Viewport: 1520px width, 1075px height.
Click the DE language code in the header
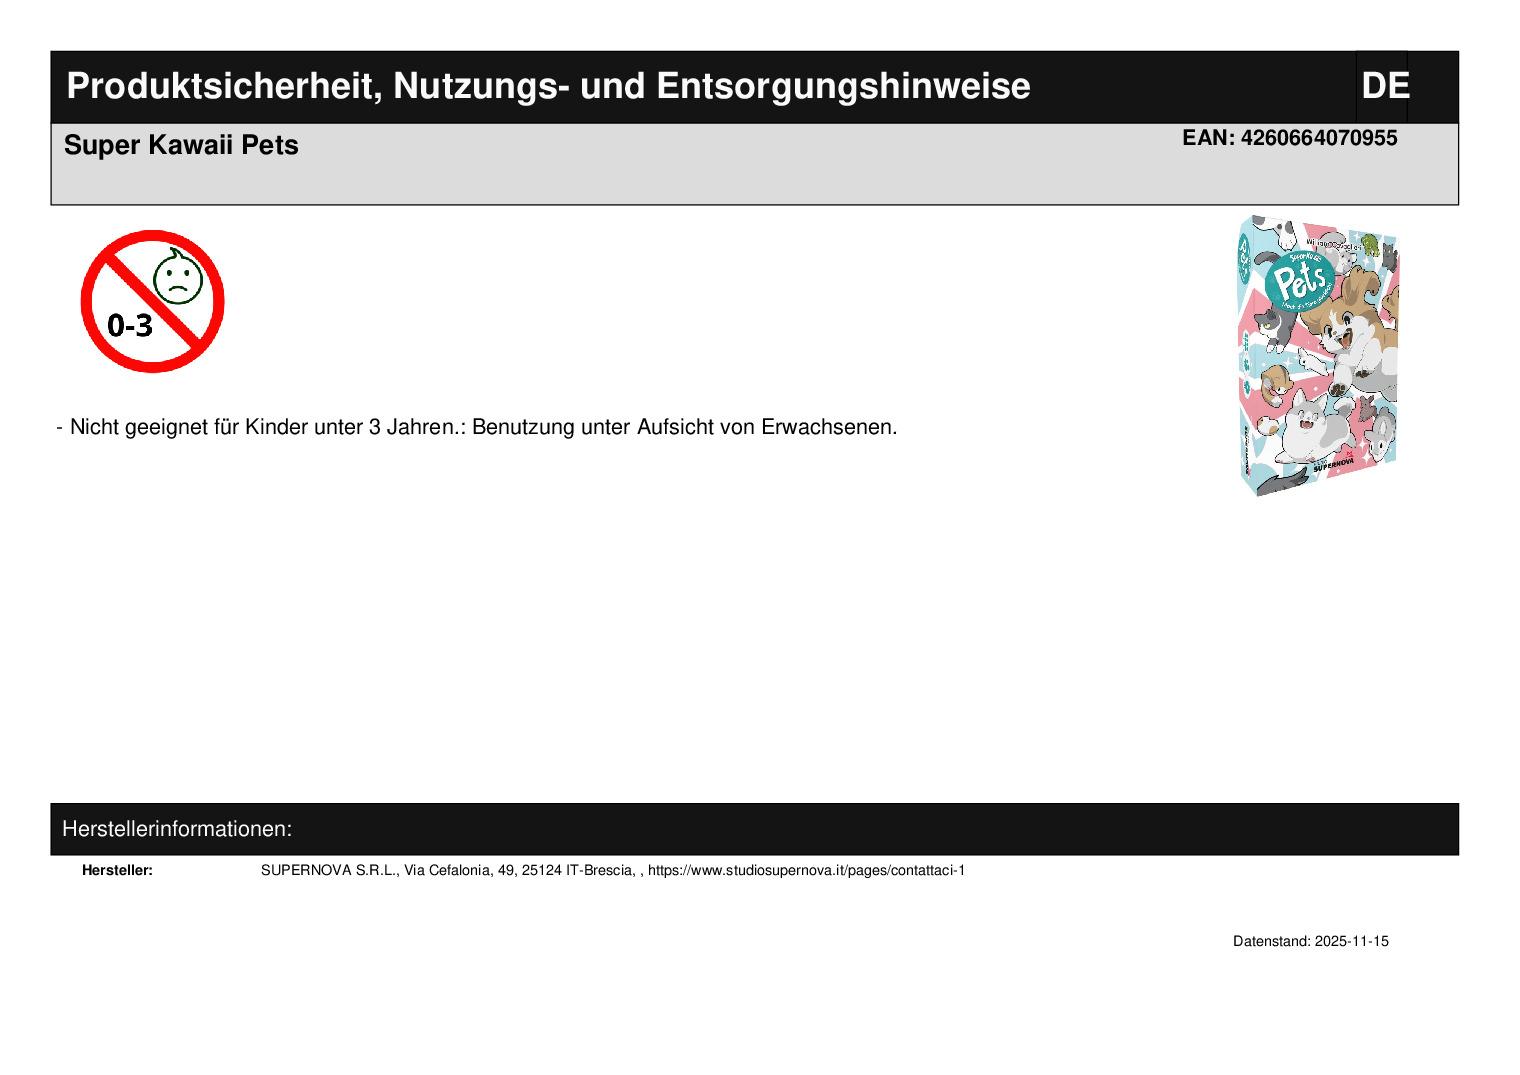click(1384, 87)
